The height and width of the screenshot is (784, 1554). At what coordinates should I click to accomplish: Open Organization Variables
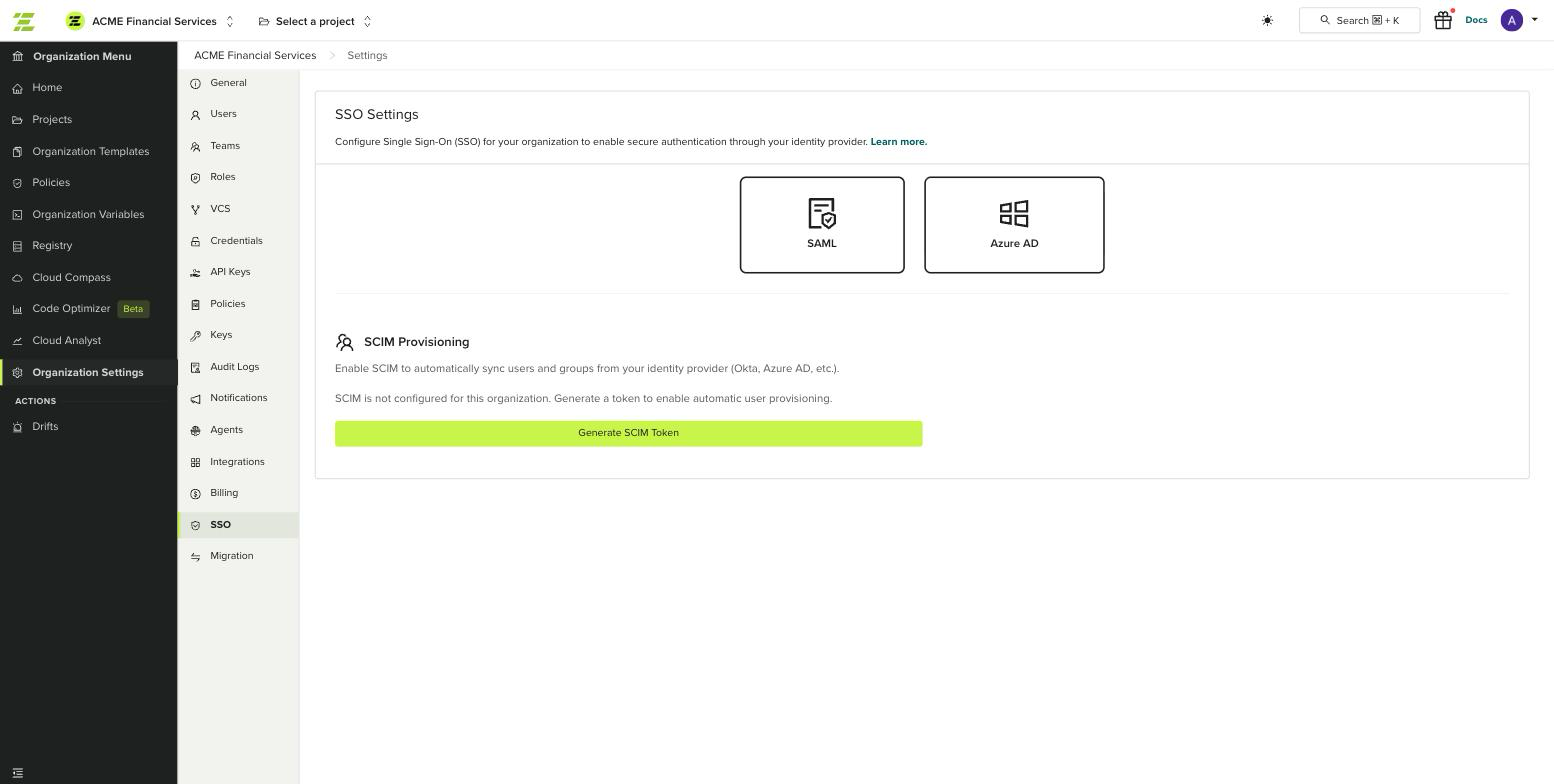[88, 215]
